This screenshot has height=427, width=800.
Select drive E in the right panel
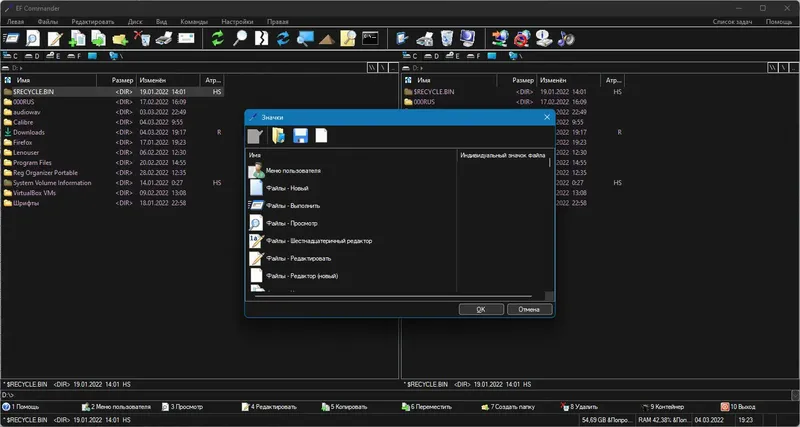(x=454, y=56)
